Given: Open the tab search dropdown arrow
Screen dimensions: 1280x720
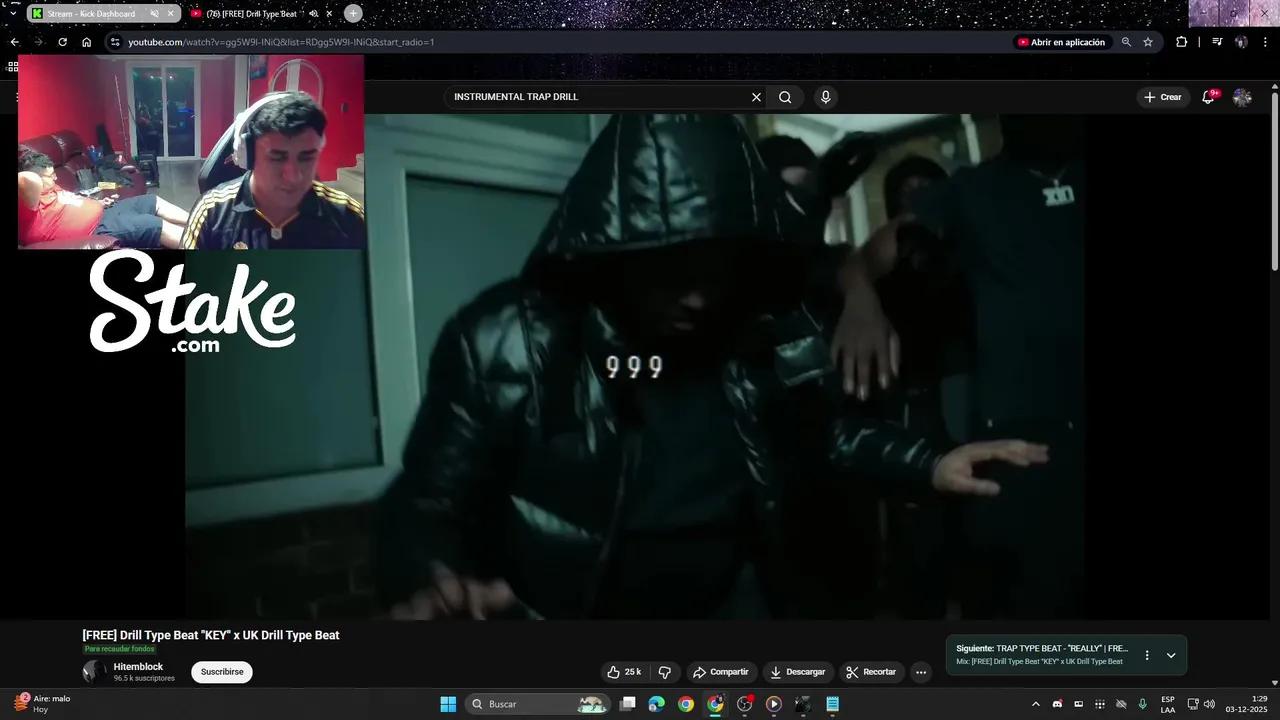Looking at the screenshot, I should pos(13,14).
